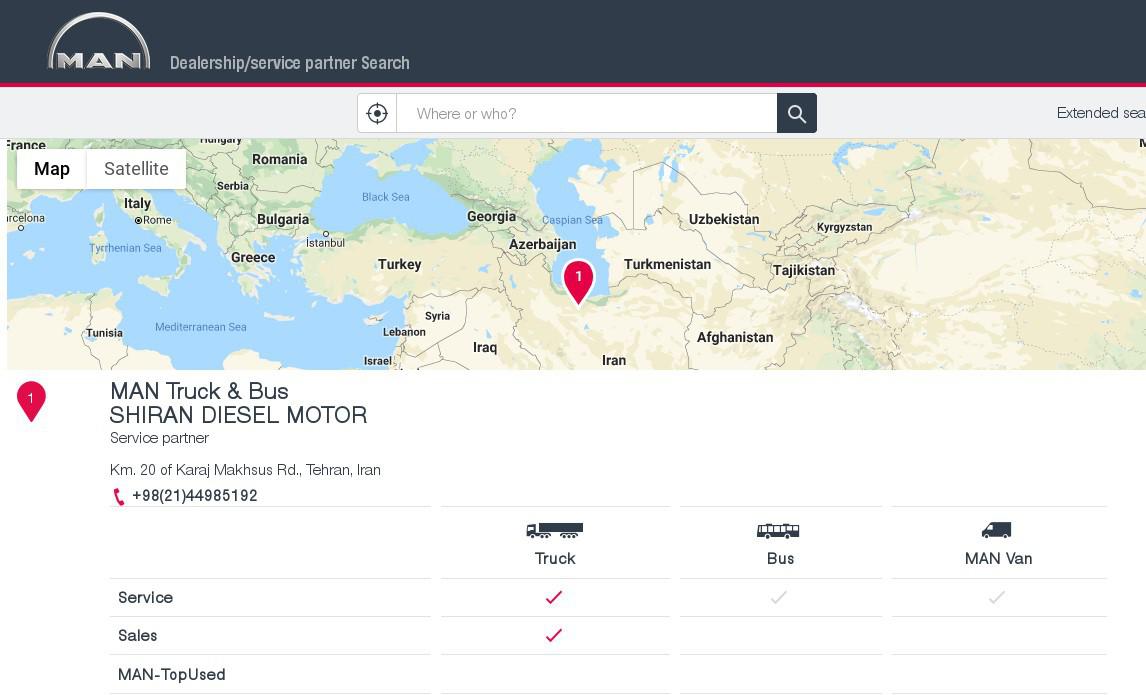Click the Uzbekistan label on the map

[x=724, y=219]
